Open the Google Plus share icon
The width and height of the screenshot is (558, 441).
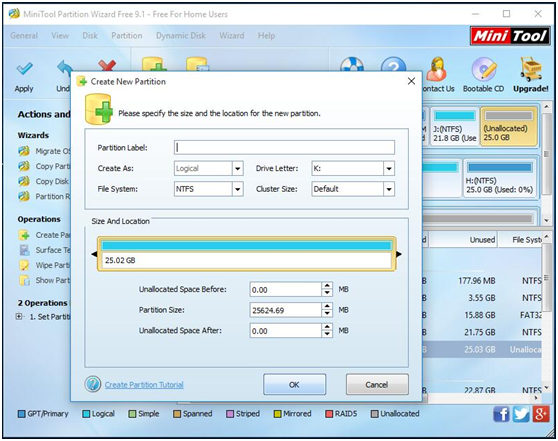pos(541,414)
